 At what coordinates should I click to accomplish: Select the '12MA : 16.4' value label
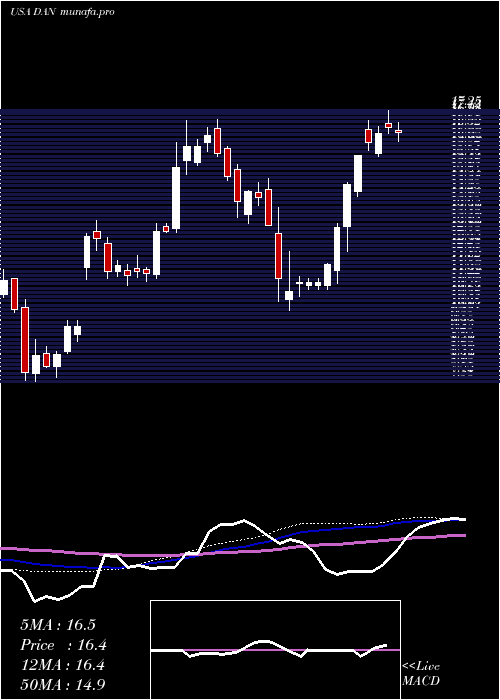[62, 665]
